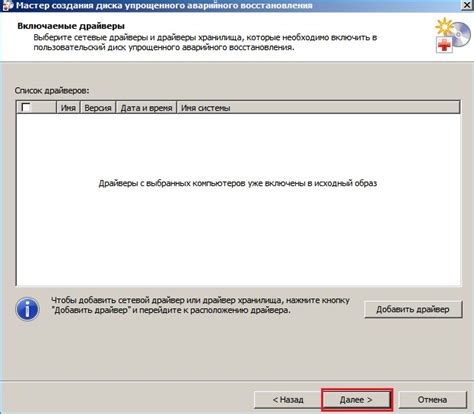Cancel the wizard with the Отмена button
This screenshot has width=474, height=414.
(x=432, y=399)
